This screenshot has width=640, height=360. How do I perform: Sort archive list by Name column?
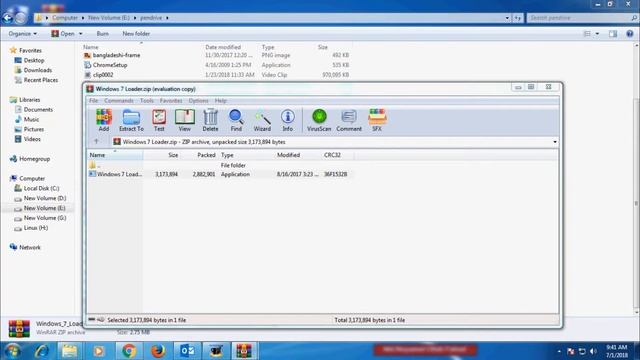pyautogui.click(x=116, y=155)
